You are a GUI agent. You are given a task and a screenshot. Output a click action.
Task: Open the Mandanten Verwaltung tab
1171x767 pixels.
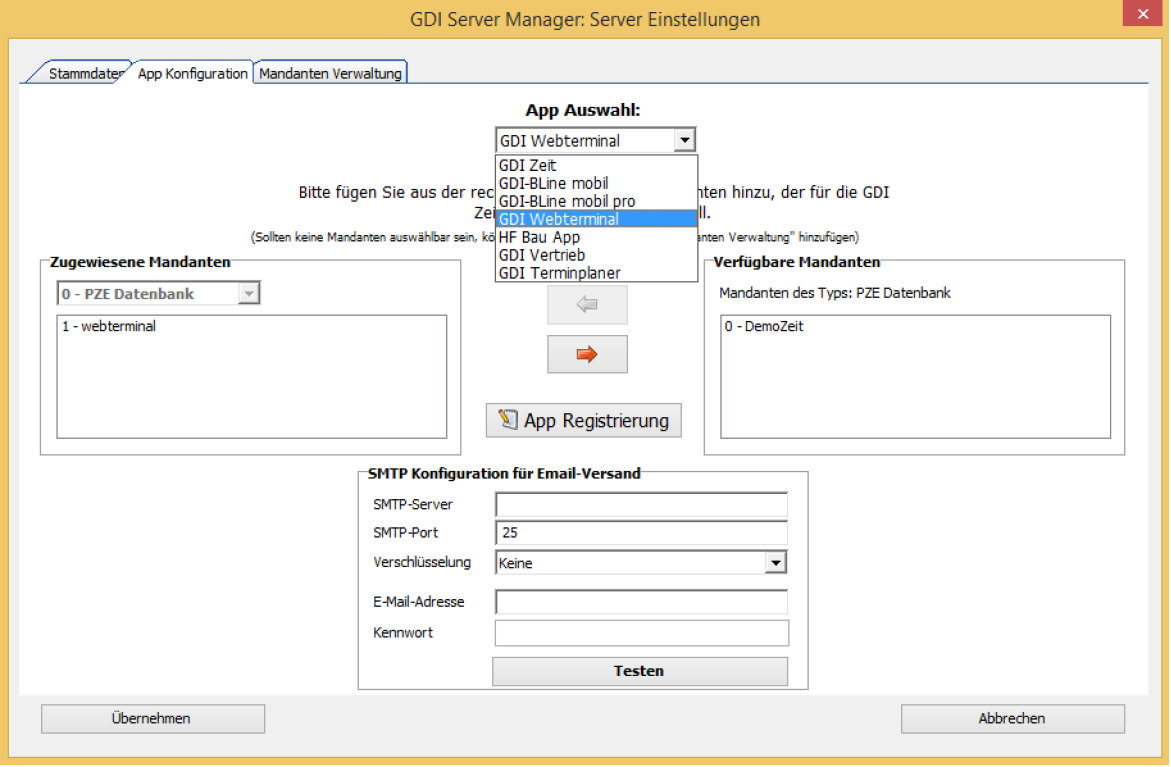(x=330, y=74)
